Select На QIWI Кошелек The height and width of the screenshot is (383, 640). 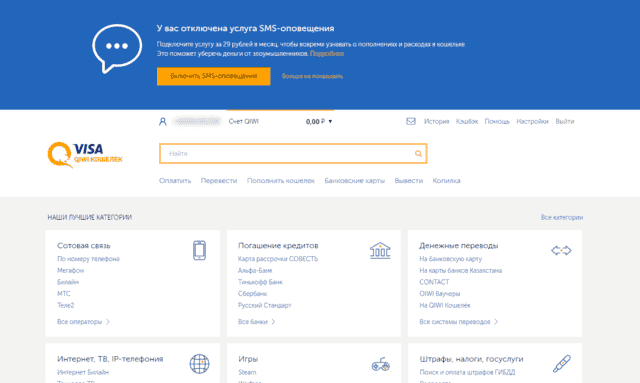tap(445, 305)
